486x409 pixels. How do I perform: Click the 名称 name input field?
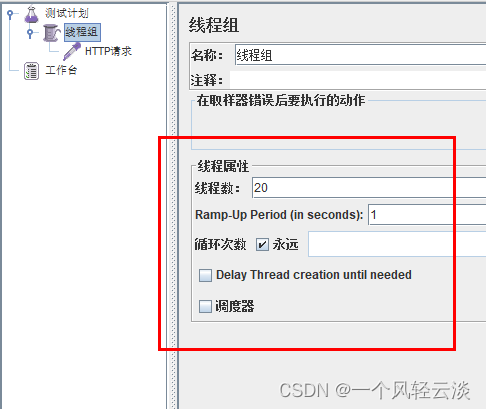pyautogui.click(x=360, y=55)
